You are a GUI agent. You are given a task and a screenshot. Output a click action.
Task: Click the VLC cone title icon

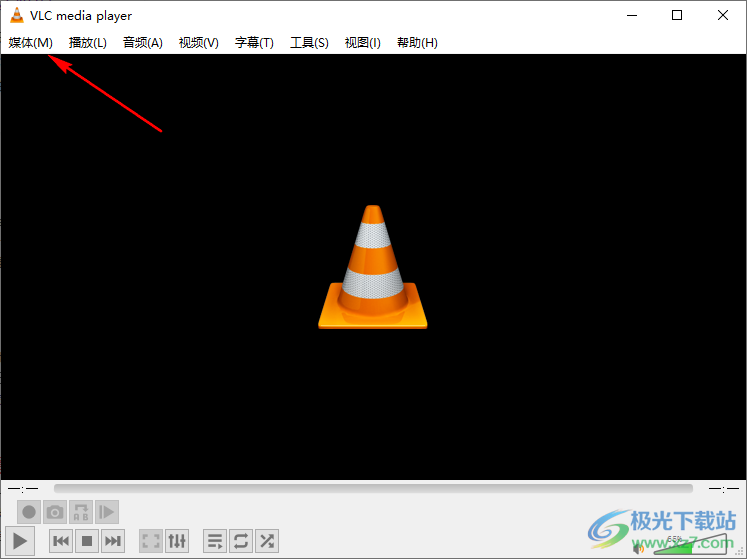17,15
